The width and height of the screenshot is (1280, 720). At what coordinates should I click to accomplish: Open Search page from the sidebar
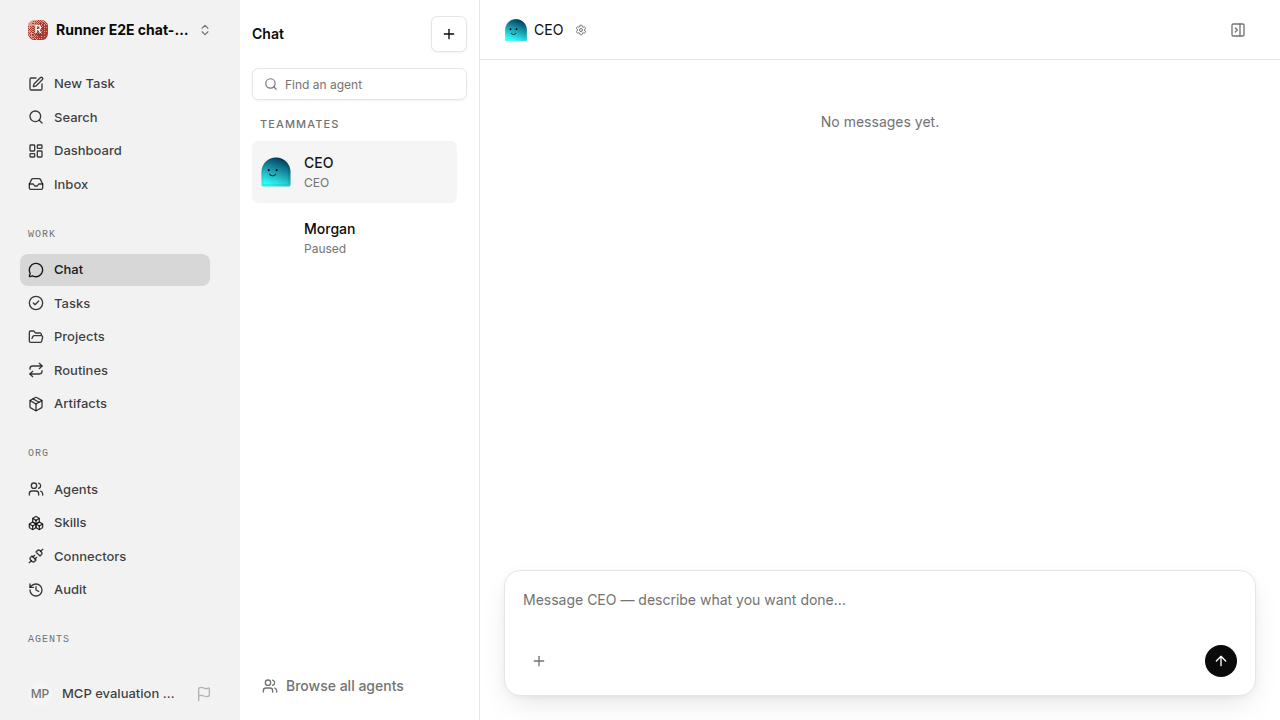coord(115,117)
